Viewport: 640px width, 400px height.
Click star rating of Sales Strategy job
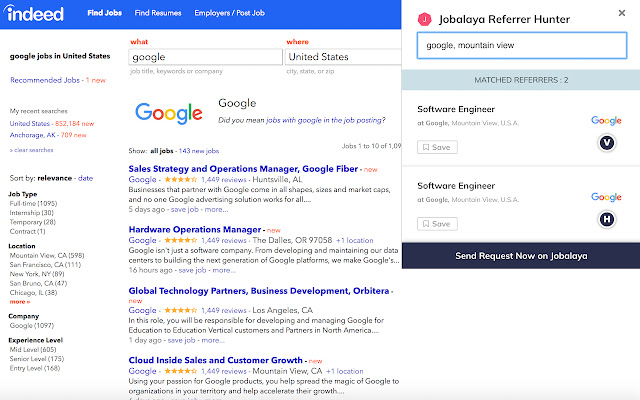[x=180, y=180]
